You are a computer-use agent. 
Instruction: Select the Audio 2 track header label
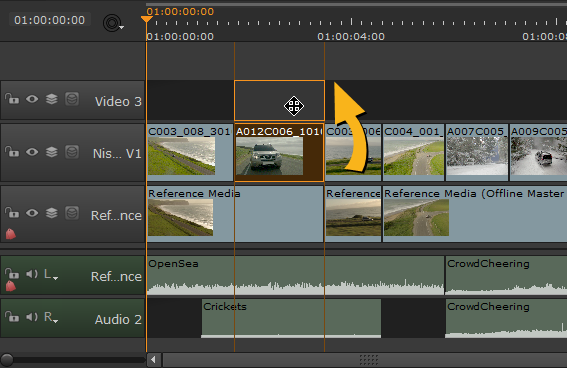coord(118,320)
